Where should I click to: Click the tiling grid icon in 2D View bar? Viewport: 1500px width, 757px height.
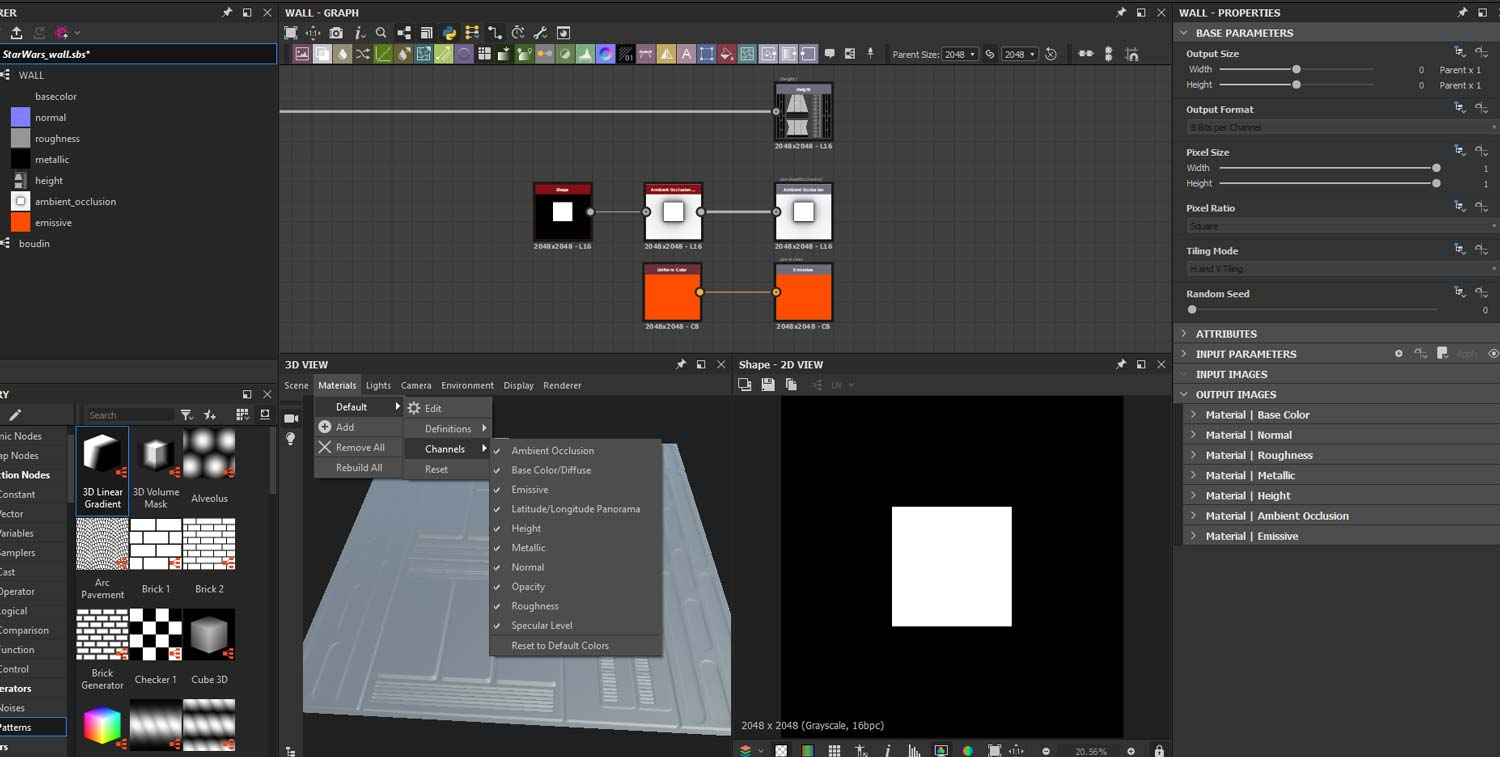point(835,751)
